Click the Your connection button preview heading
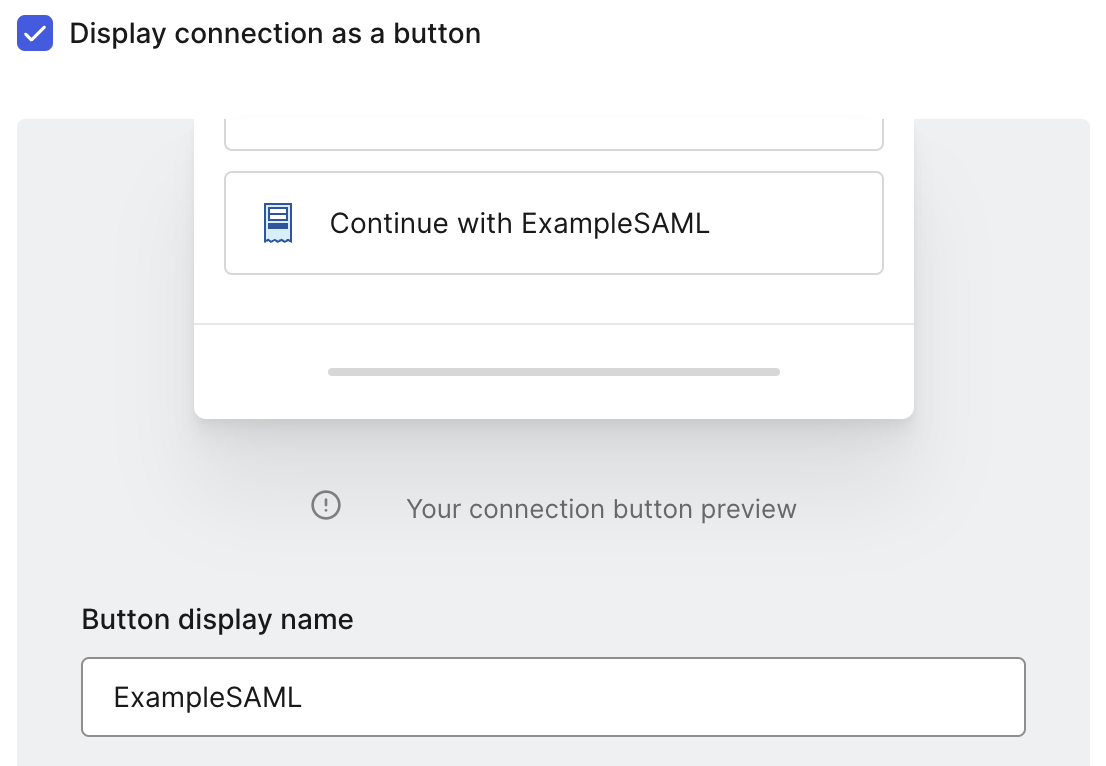 coord(600,508)
